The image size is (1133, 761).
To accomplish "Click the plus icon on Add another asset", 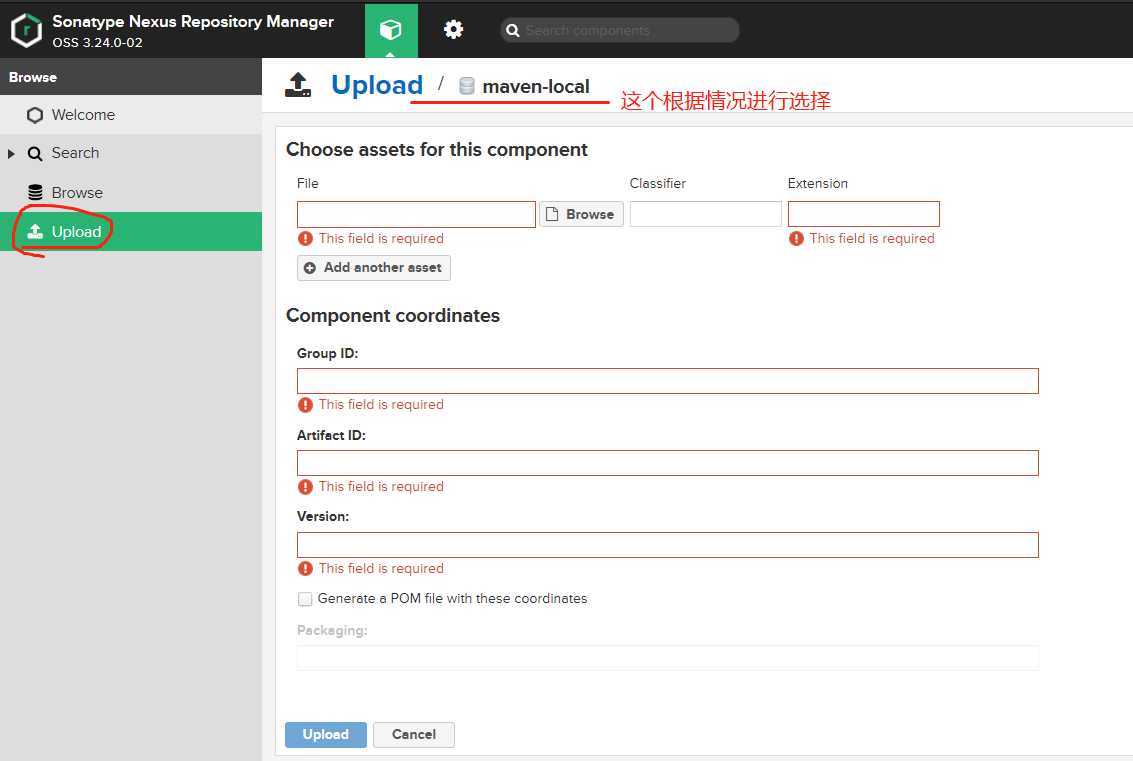I will click(310, 268).
